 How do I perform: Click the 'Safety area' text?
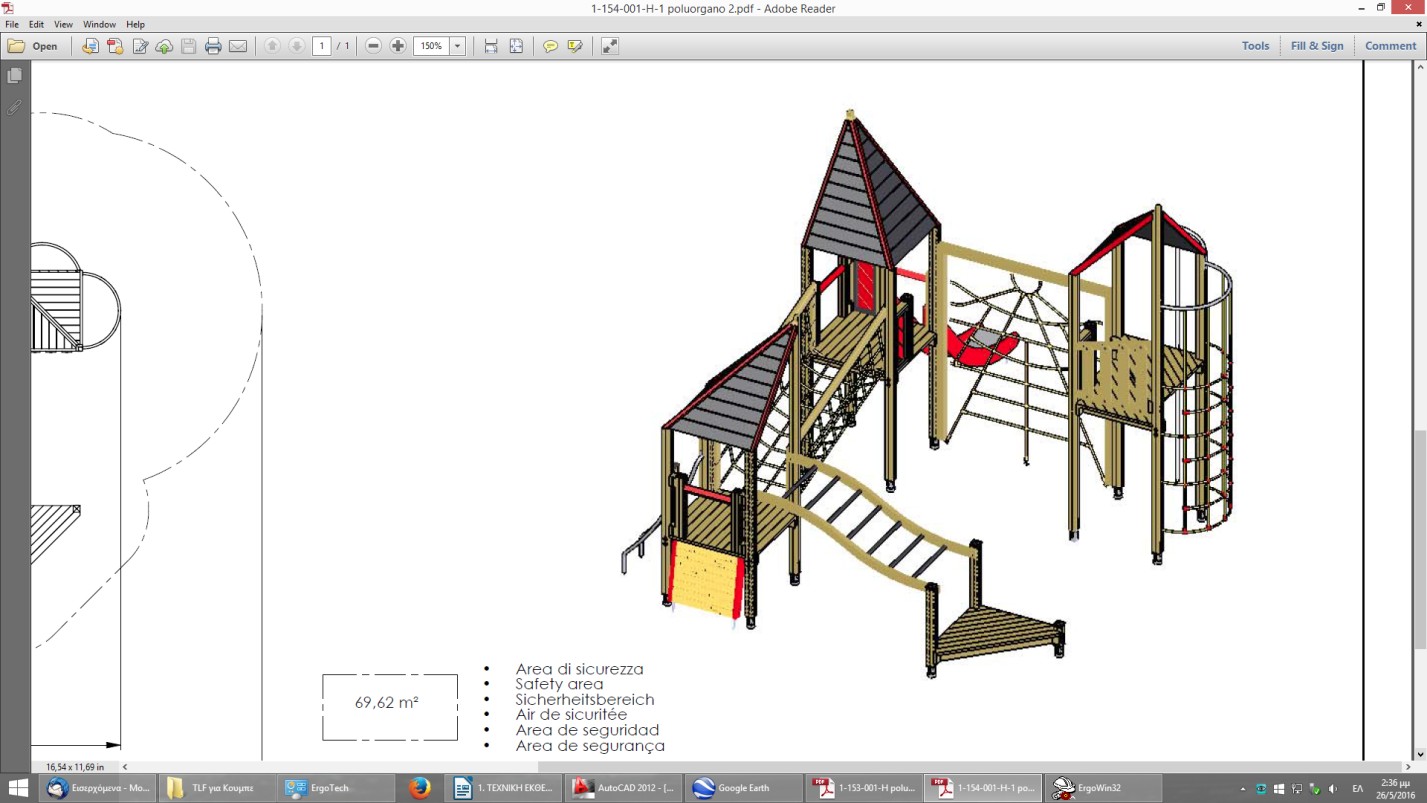559,684
